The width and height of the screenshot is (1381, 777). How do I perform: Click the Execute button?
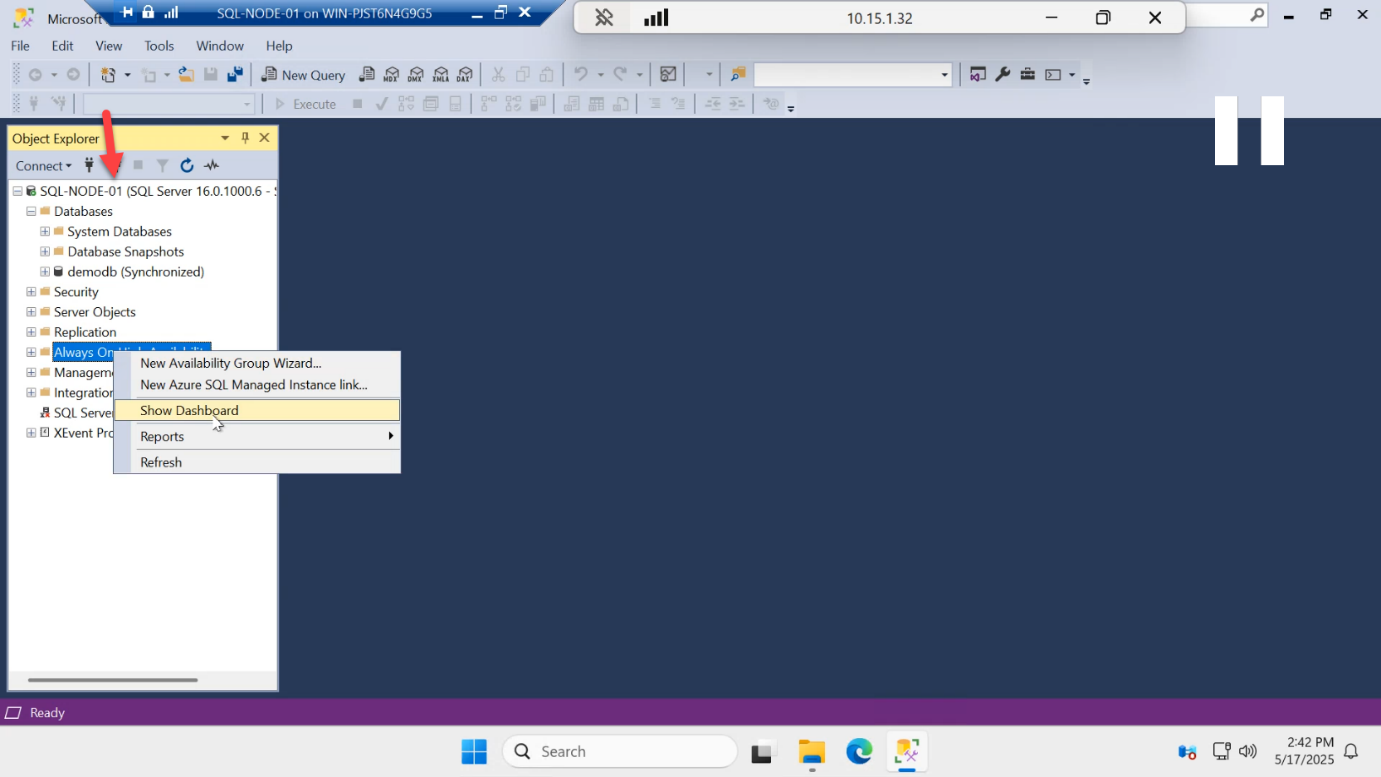click(306, 104)
